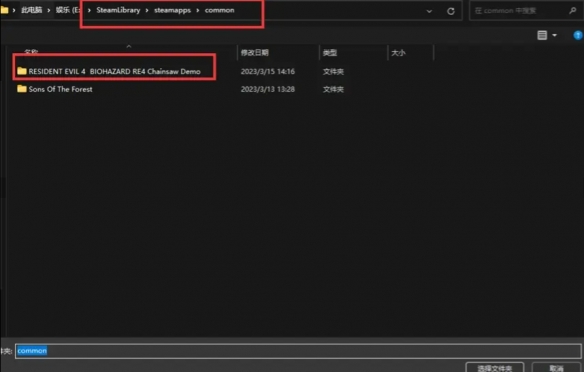Go to 娱乐 (E:) drive in breadcrumb
The image size is (584, 372).
67,10
